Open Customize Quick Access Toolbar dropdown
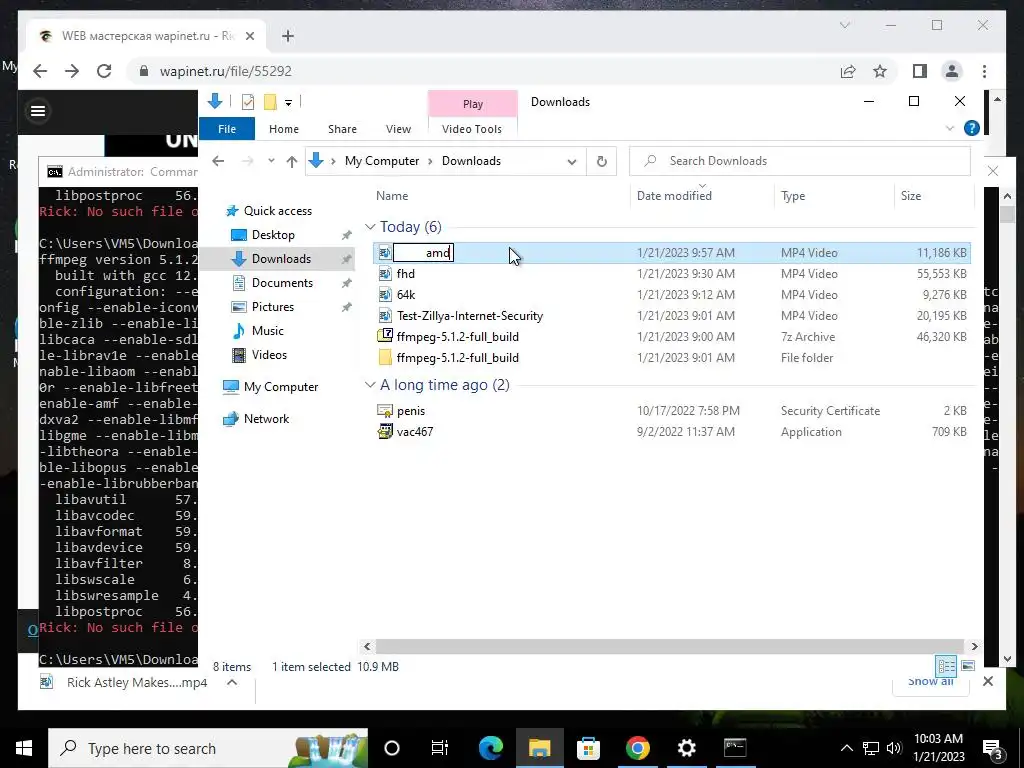1024x768 pixels. pyautogui.click(x=288, y=103)
